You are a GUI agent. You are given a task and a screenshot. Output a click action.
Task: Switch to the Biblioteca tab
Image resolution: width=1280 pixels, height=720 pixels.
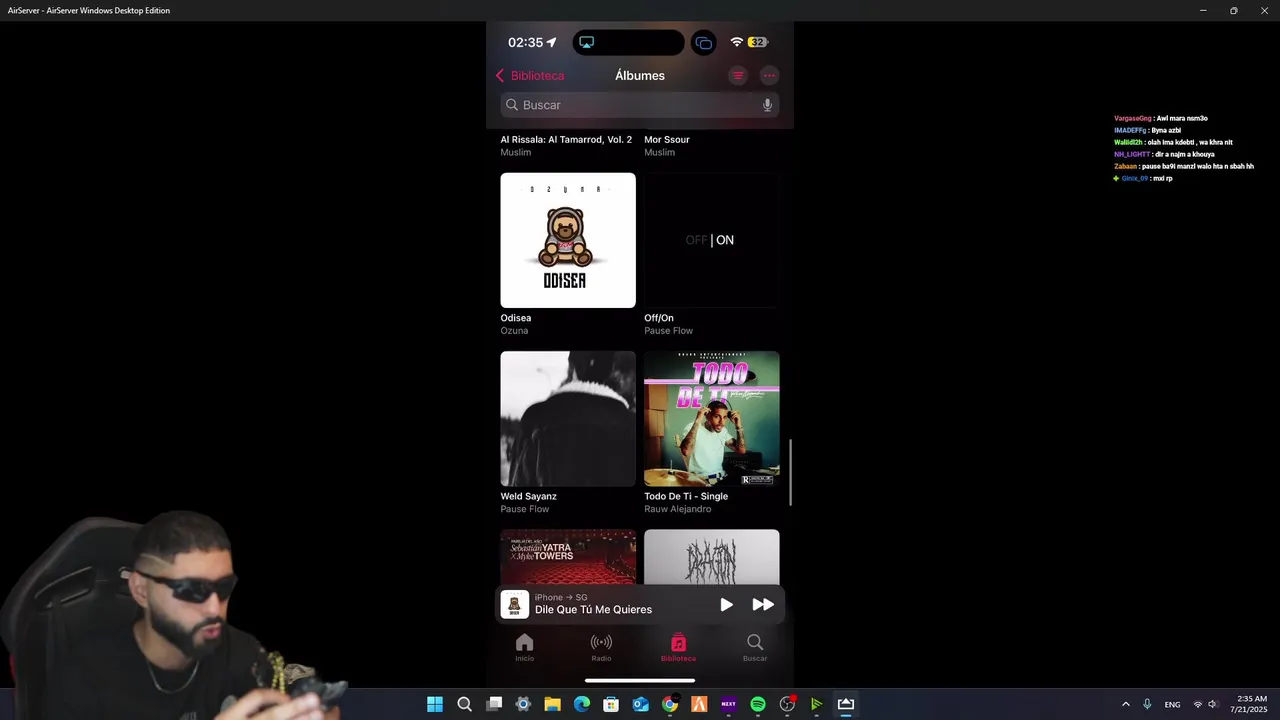[x=678, y=648]
